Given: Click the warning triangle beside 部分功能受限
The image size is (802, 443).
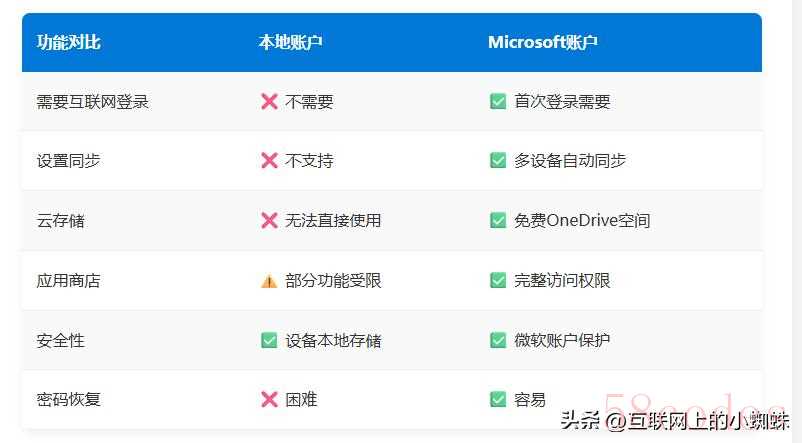Looking at the screenshot, I should click(269, 281).
